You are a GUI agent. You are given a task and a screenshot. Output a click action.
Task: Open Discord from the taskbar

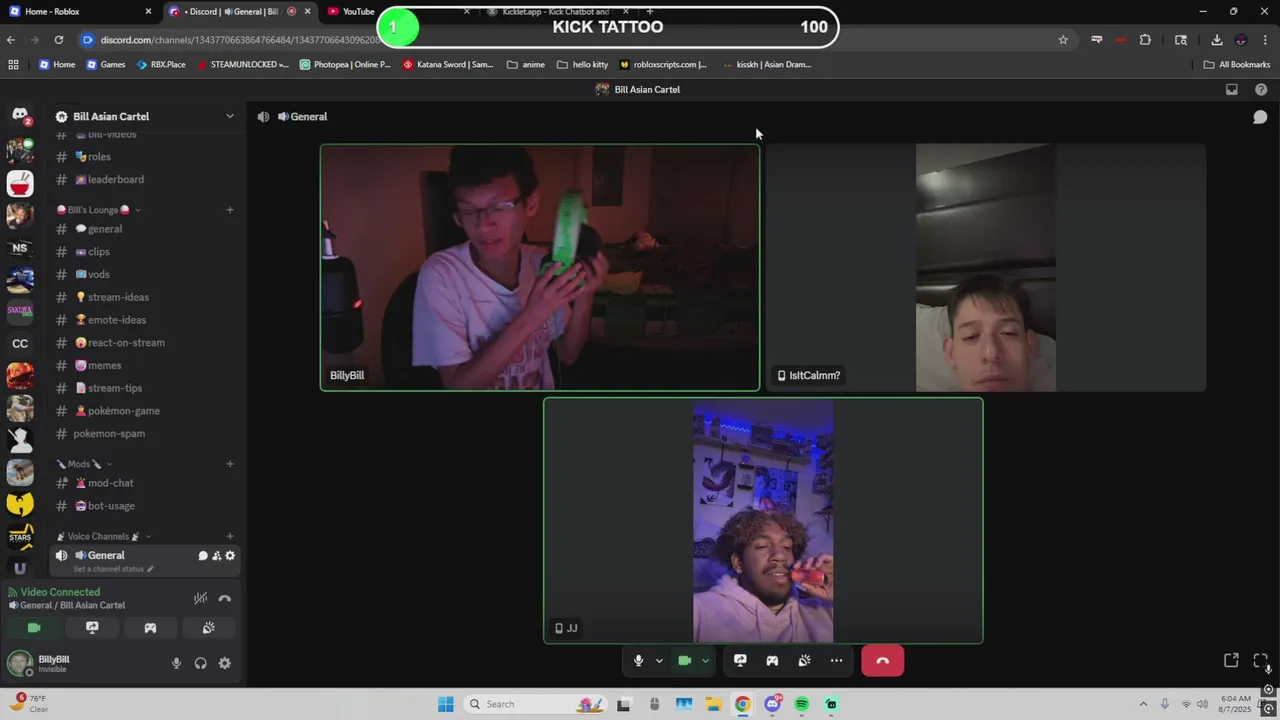point(772,704)
